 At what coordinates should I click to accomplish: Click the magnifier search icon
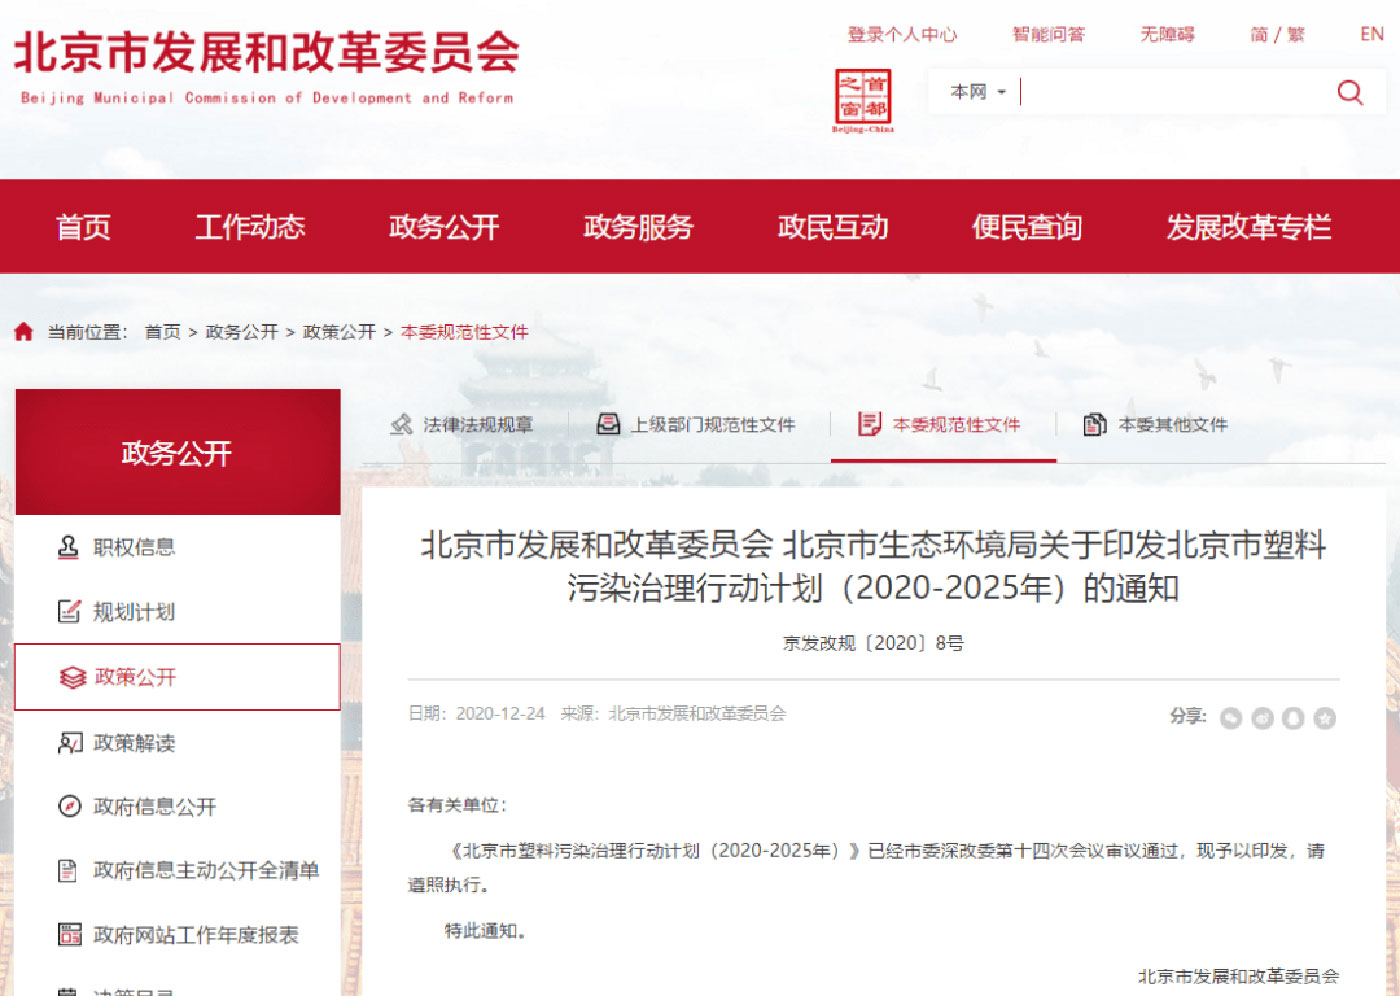click(x=1350, y=91)
